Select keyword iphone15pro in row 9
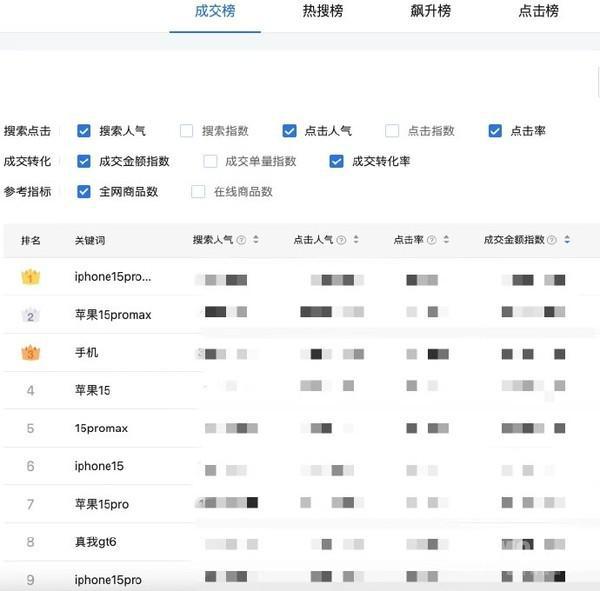This screenshot has width=600, height=591. click(108, 580)
